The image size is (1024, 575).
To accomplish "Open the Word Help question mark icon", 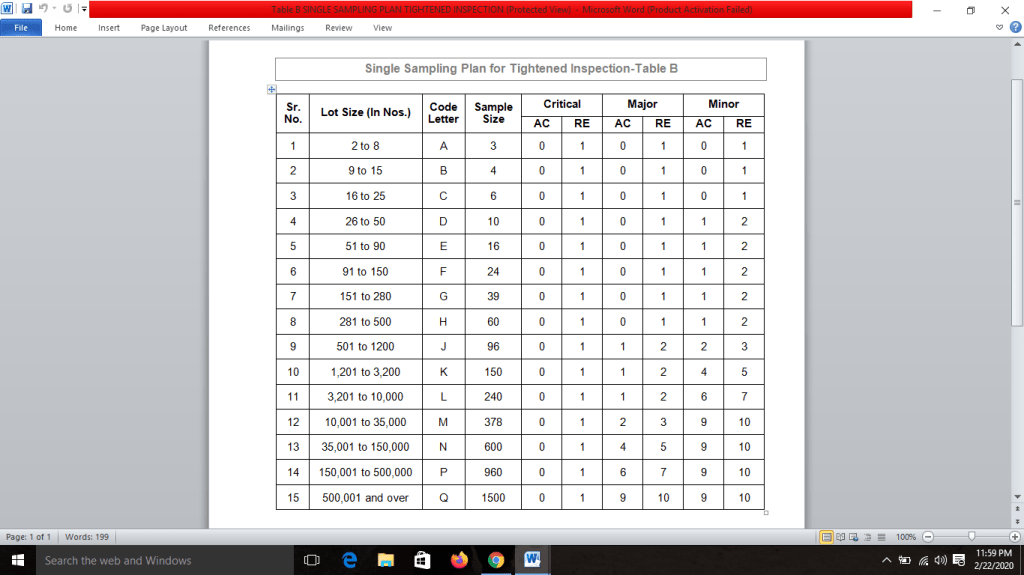I will pos(1013,28).
